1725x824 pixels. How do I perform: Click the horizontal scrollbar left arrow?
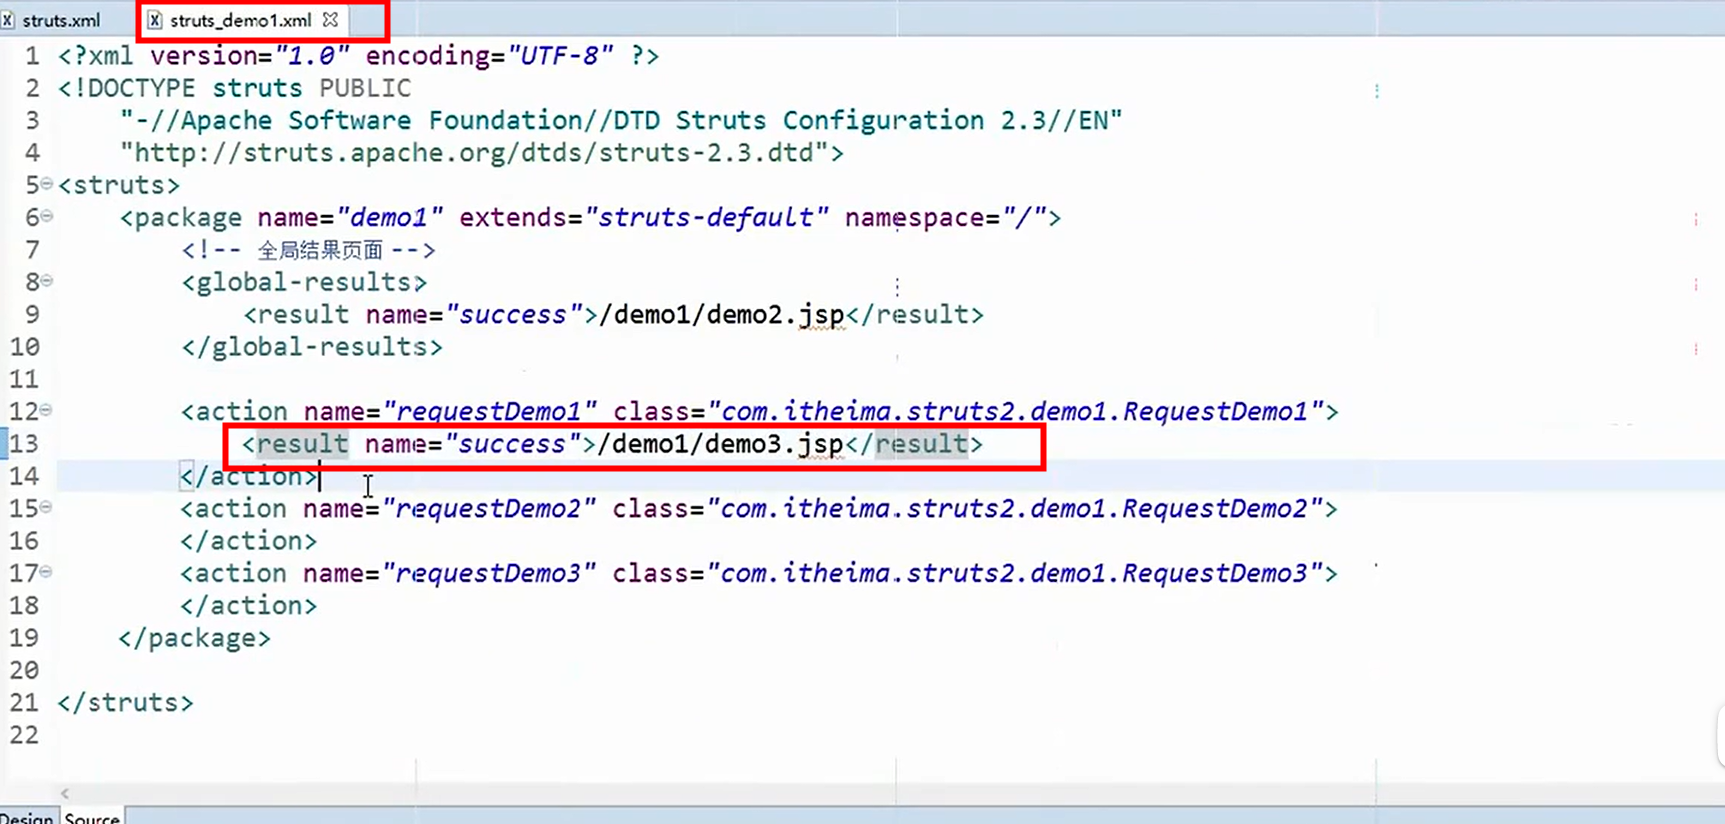pos(65,793)
